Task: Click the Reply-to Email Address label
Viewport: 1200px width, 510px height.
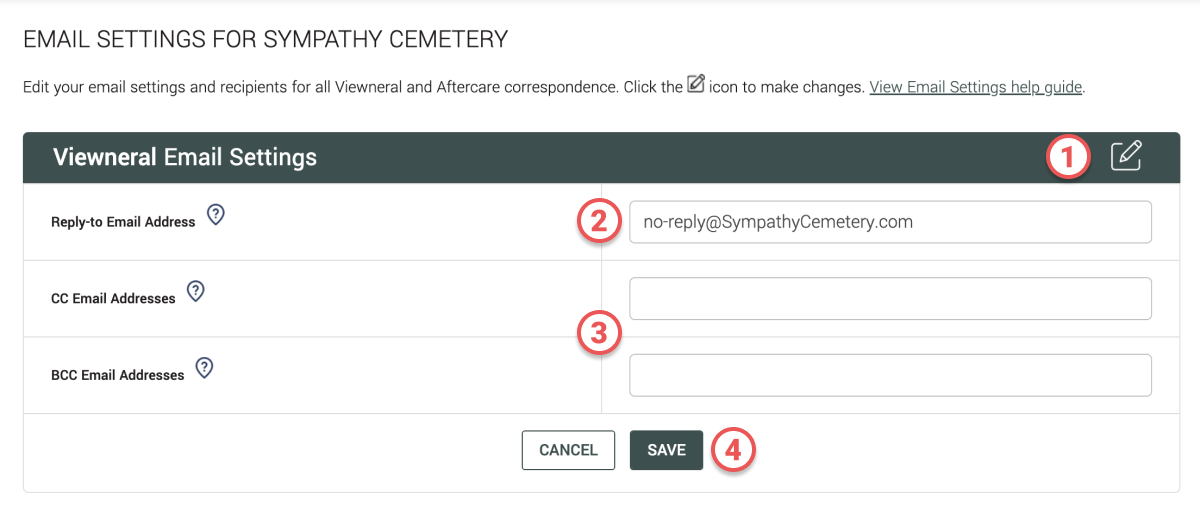Action: pos(123,222)
